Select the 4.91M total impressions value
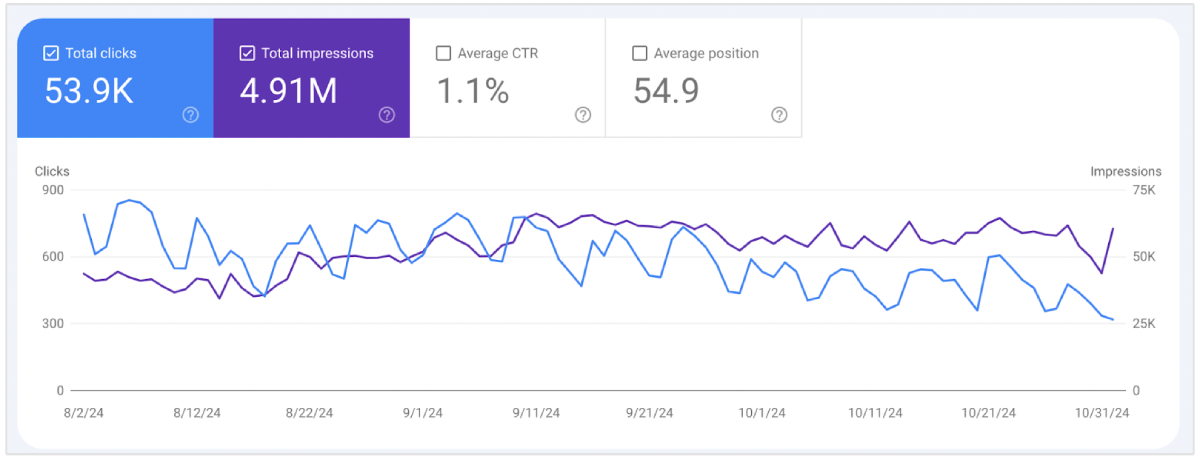 [x=289, y=91]
